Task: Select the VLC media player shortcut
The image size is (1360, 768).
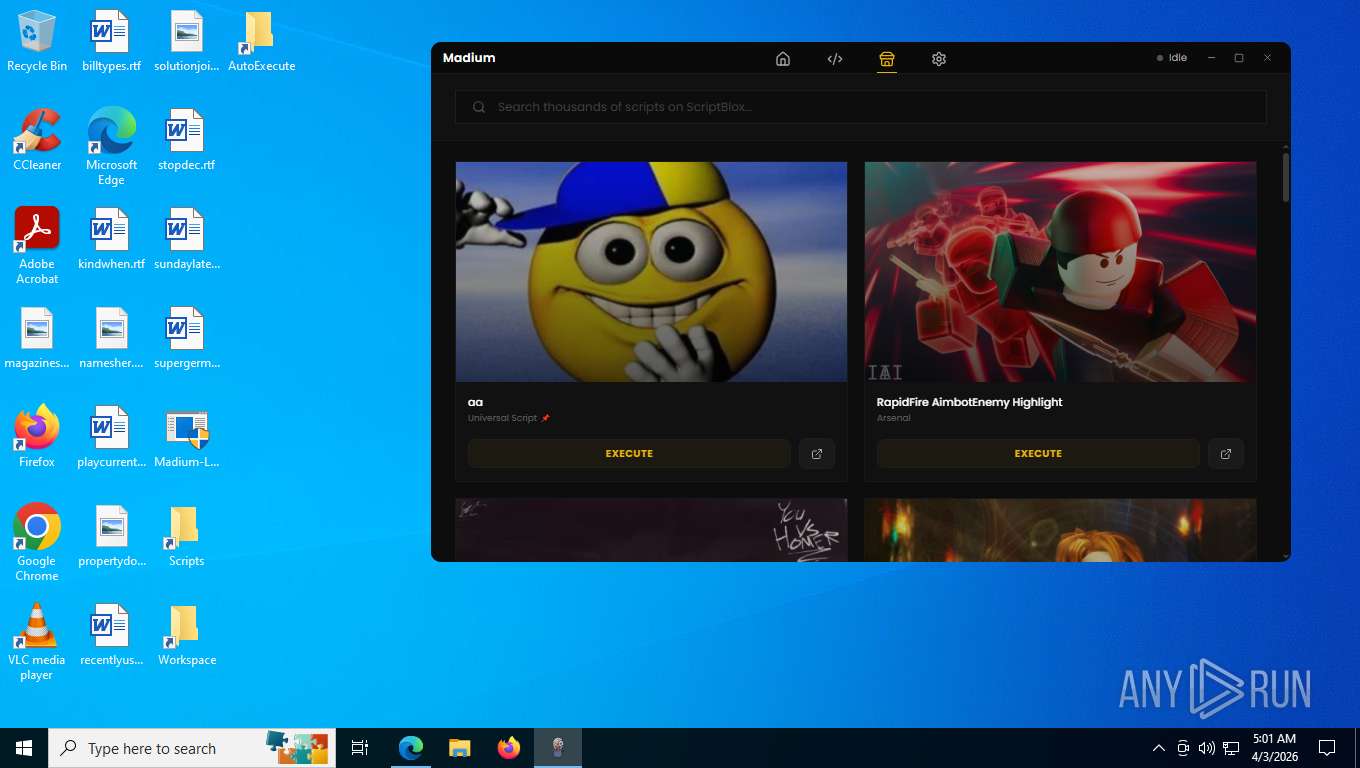Action: pyautogui.click(x=37, y=641)
